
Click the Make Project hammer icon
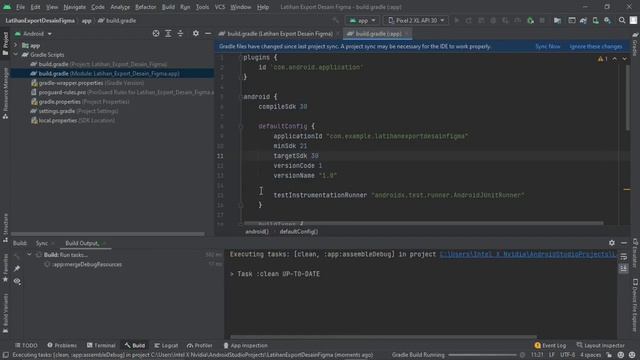click(x=336, y=20)
